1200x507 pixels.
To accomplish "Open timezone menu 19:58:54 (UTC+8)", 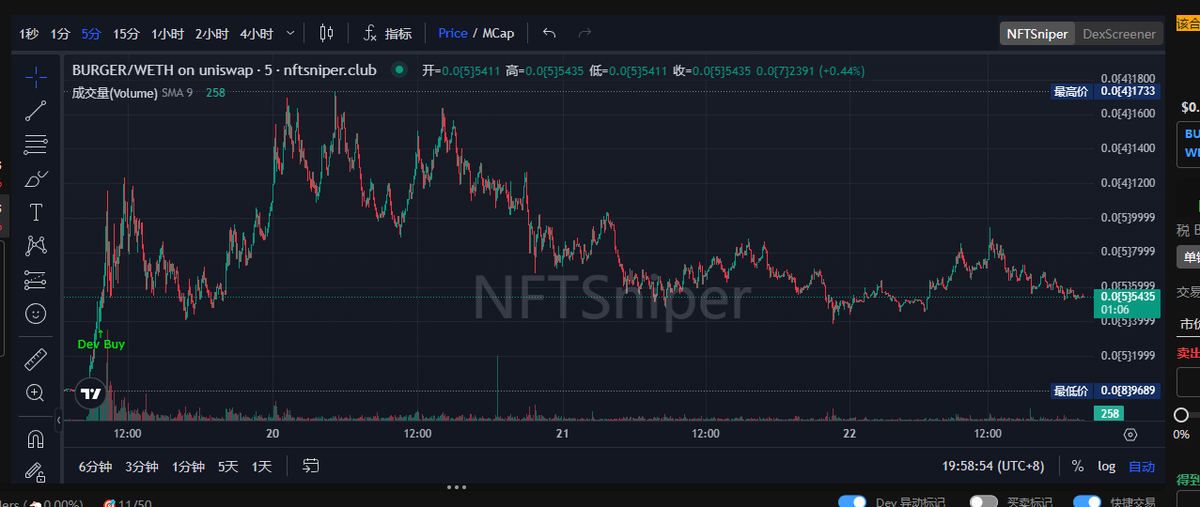I will [x=995, y=466].
